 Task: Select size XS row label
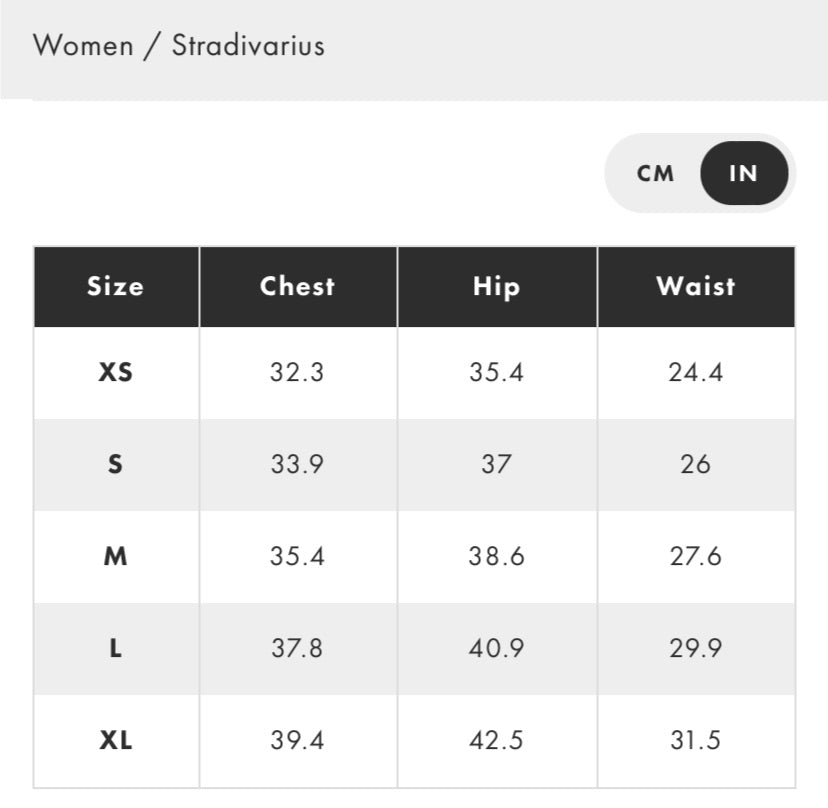(116, 372)
